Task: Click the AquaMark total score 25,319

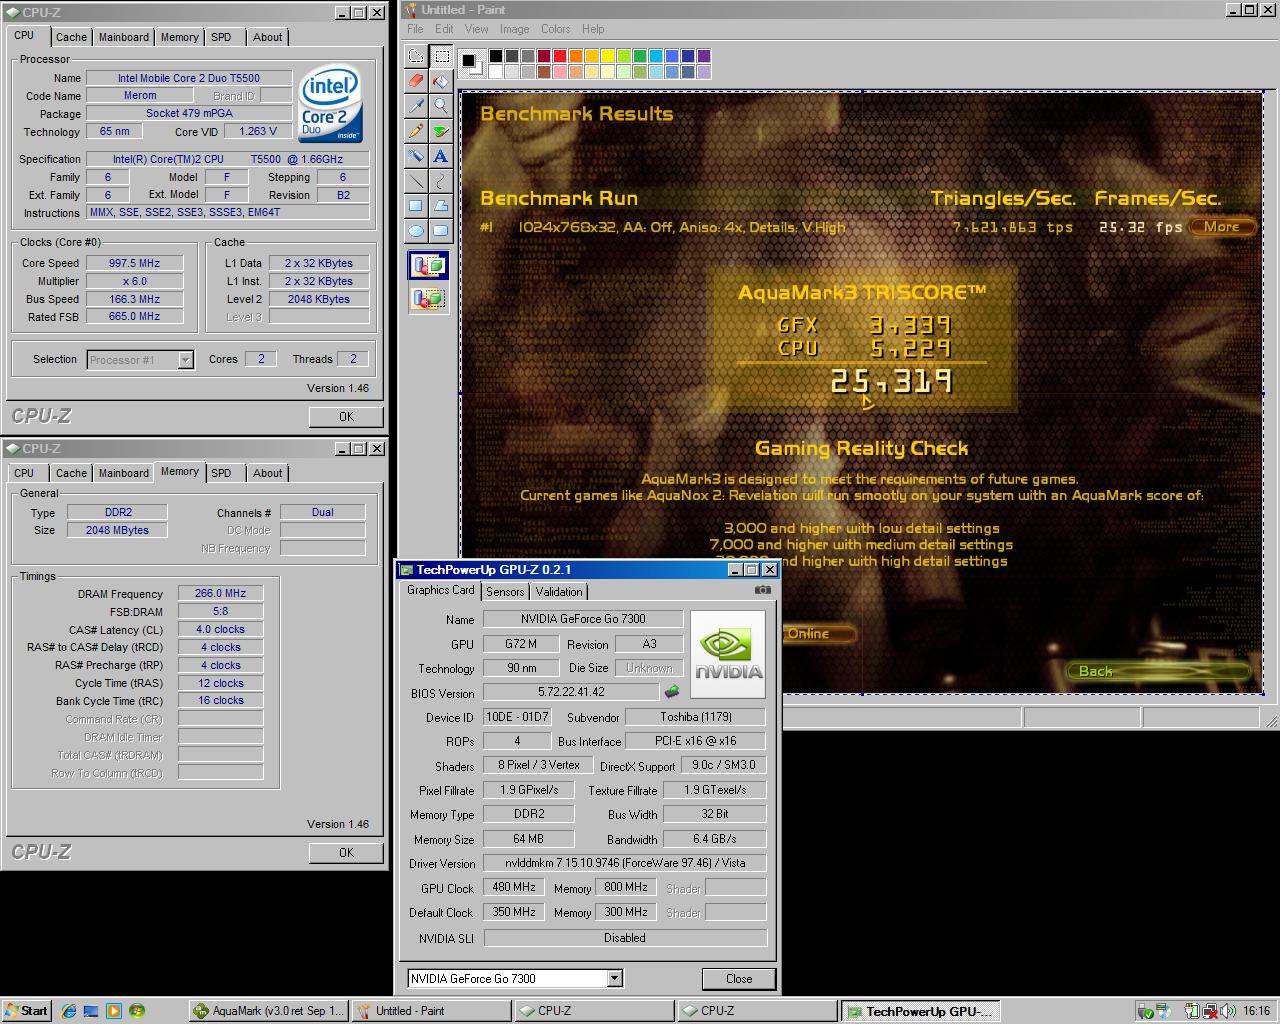Action: 892,382
